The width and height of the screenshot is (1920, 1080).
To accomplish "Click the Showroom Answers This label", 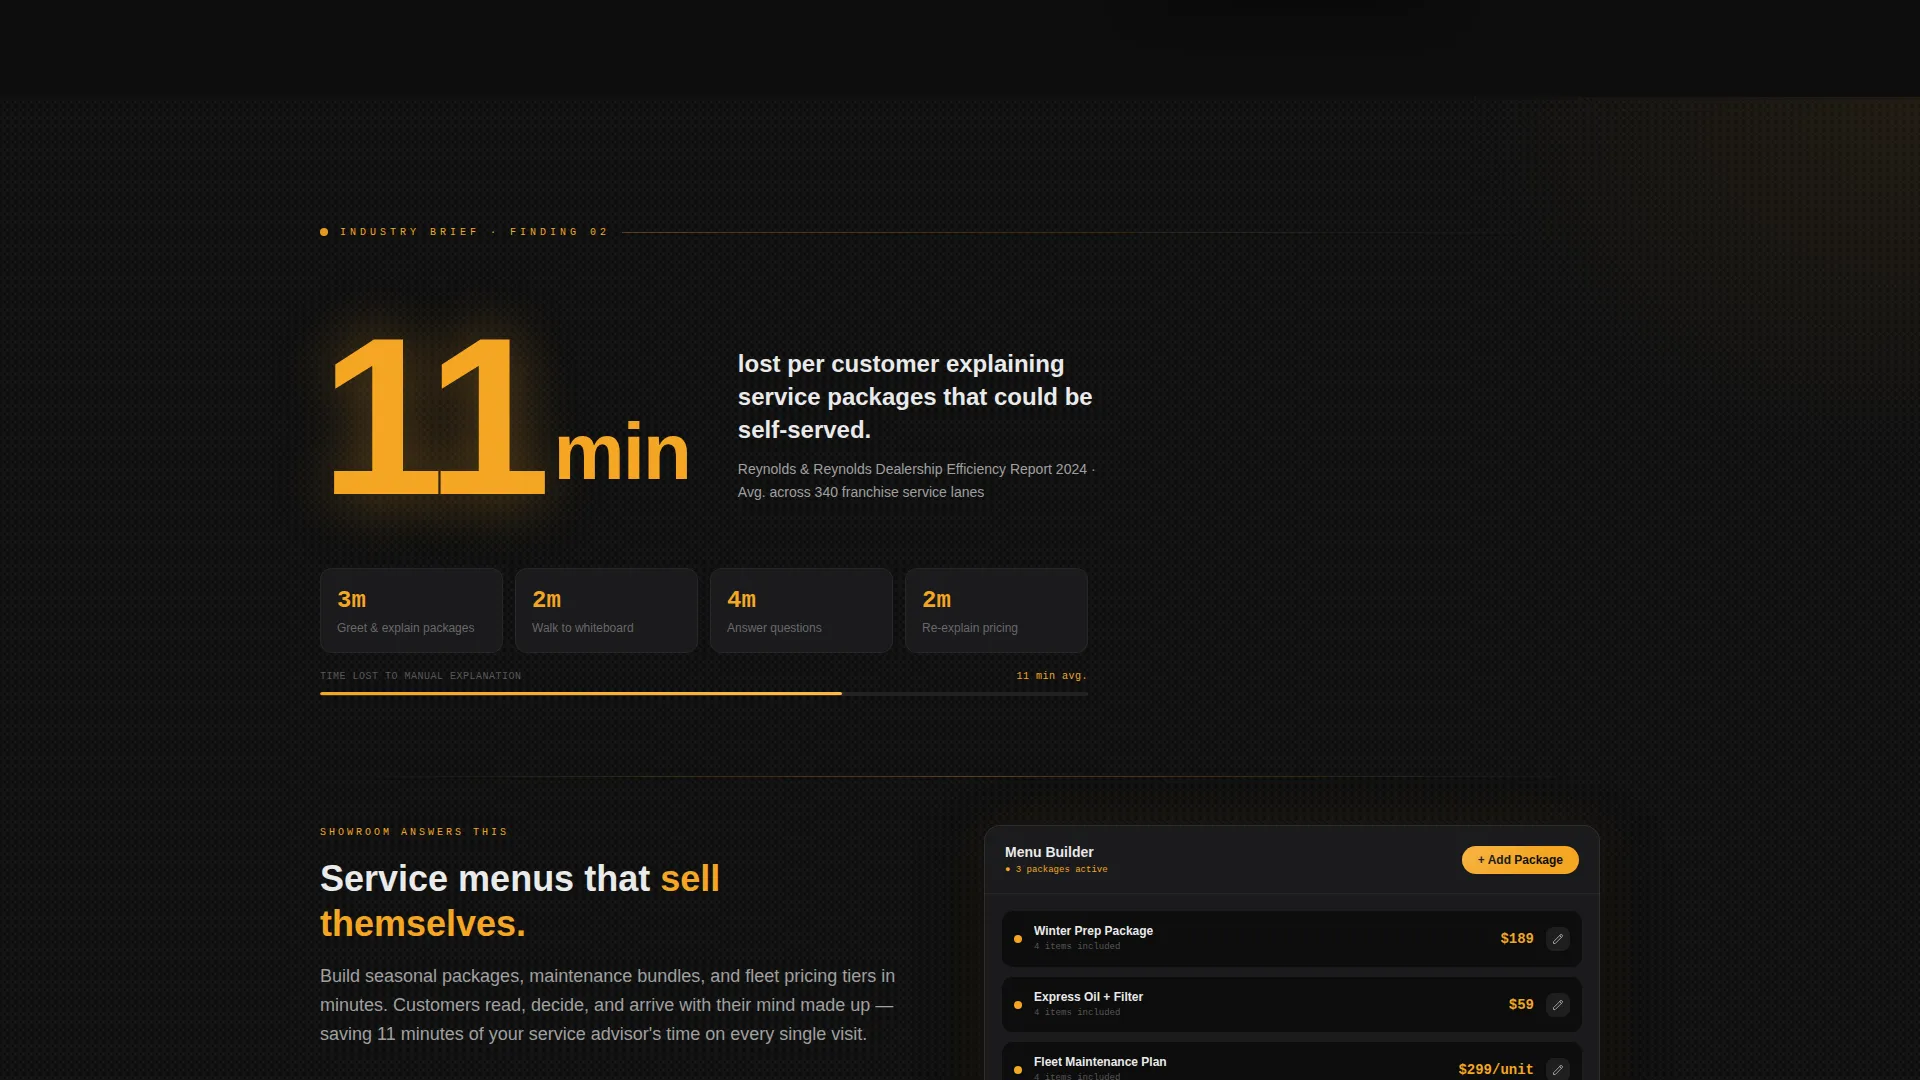I will pyautogui.click(x=414, y=832).
